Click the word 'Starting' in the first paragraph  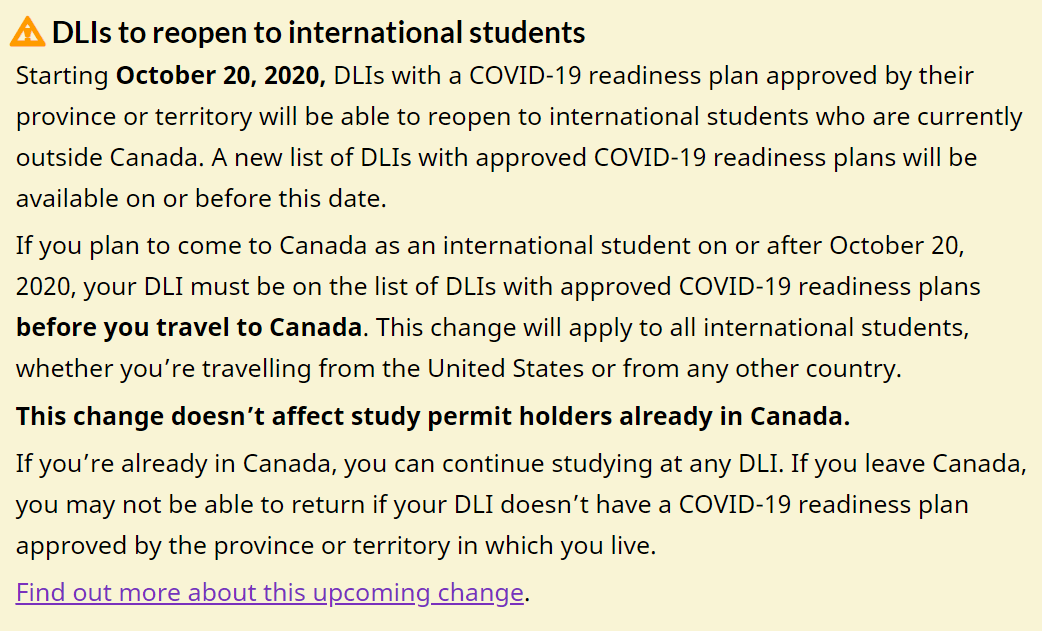click(62, 76)
